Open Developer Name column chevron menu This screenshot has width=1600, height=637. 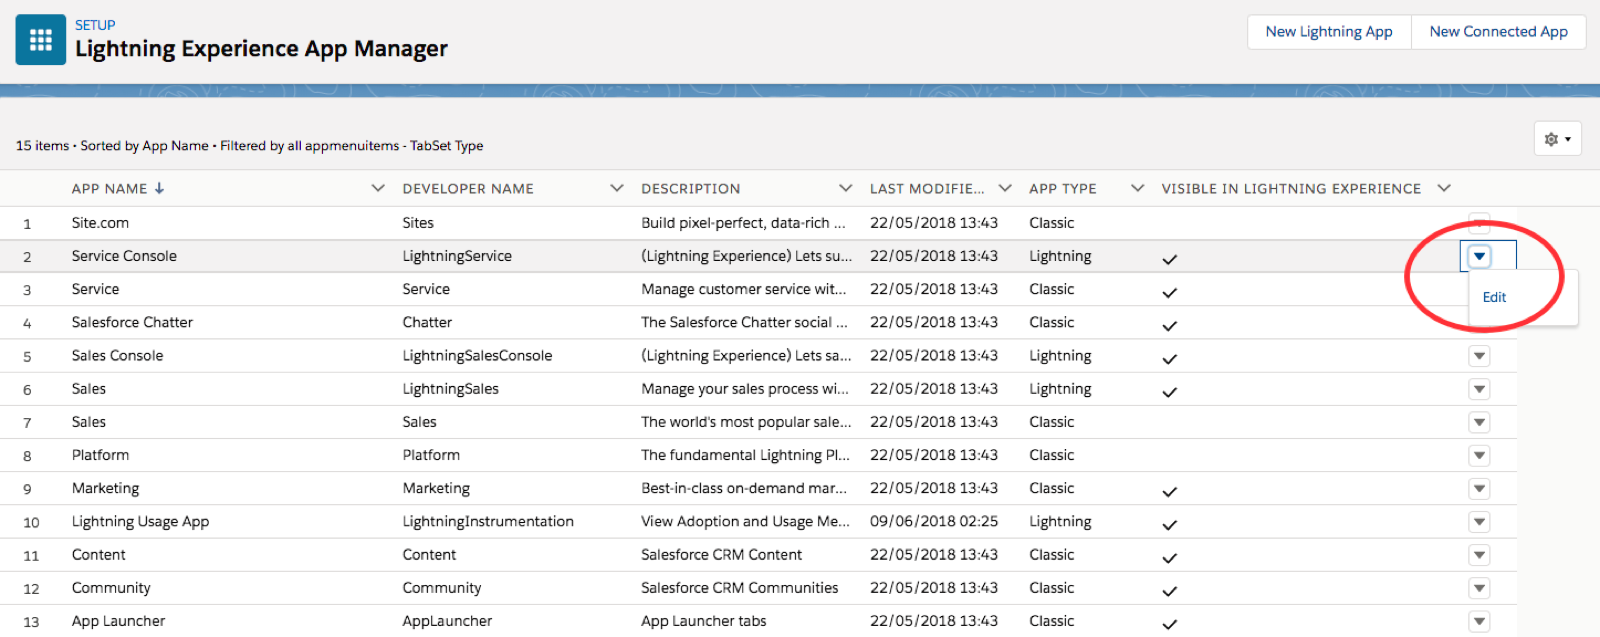click(617, 188)
